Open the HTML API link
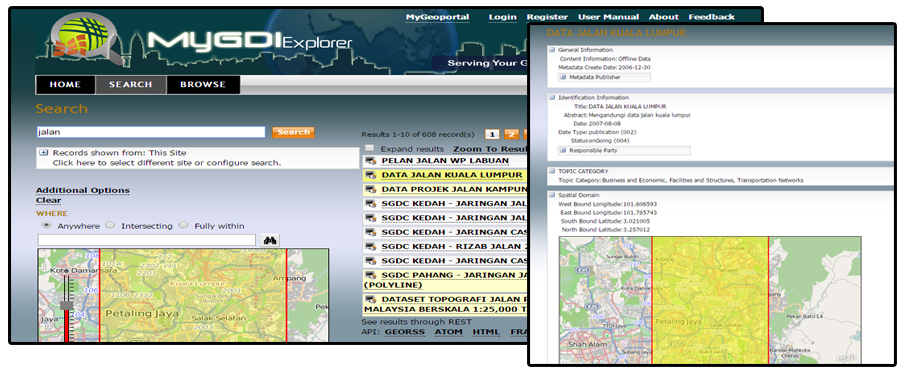 [486, 332]
